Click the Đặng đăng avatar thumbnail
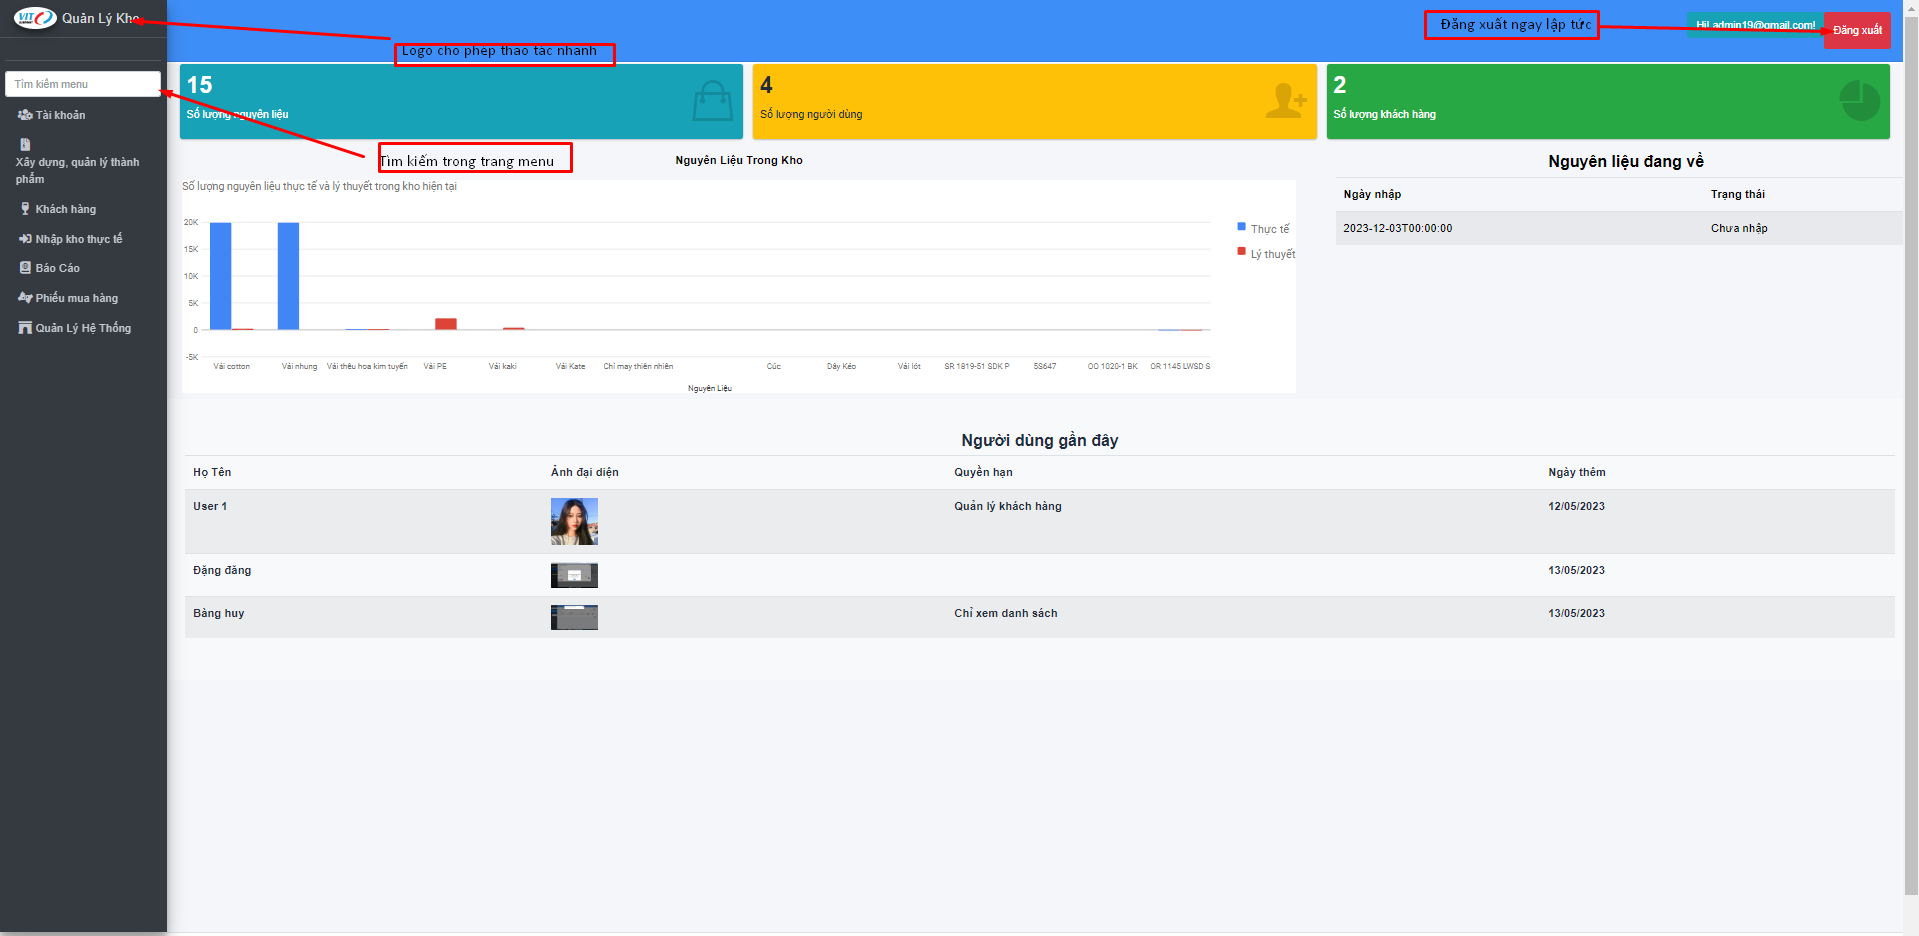 574,575
